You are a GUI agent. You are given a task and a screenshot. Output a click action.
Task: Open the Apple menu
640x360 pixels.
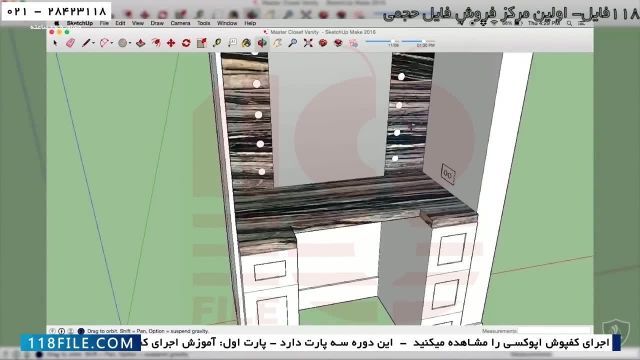pos(57,23)
